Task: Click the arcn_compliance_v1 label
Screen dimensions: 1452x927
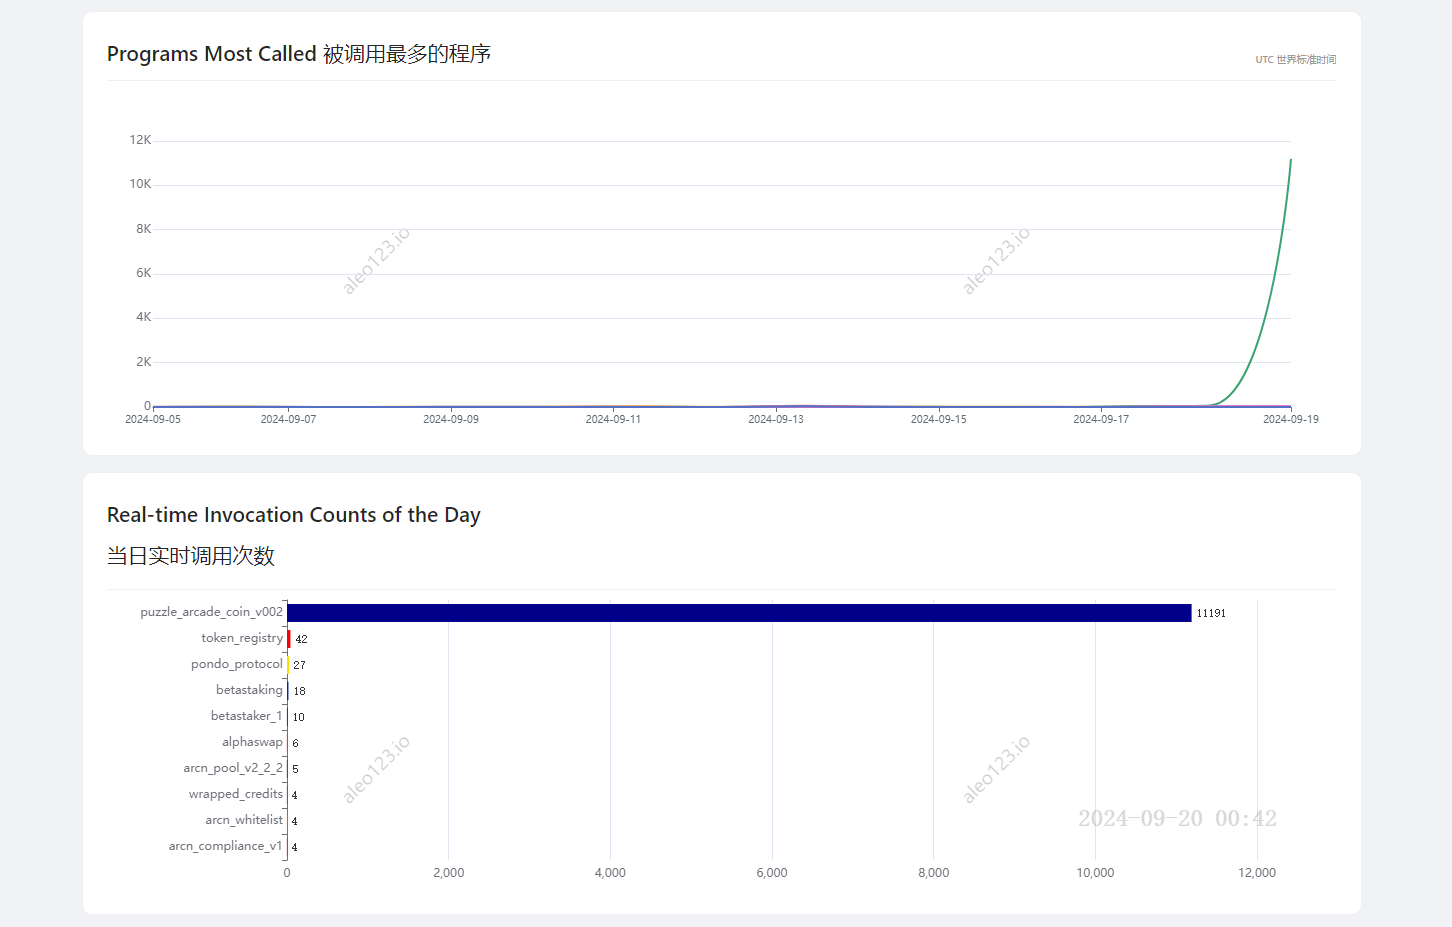Action: click(x=225, y=846)
